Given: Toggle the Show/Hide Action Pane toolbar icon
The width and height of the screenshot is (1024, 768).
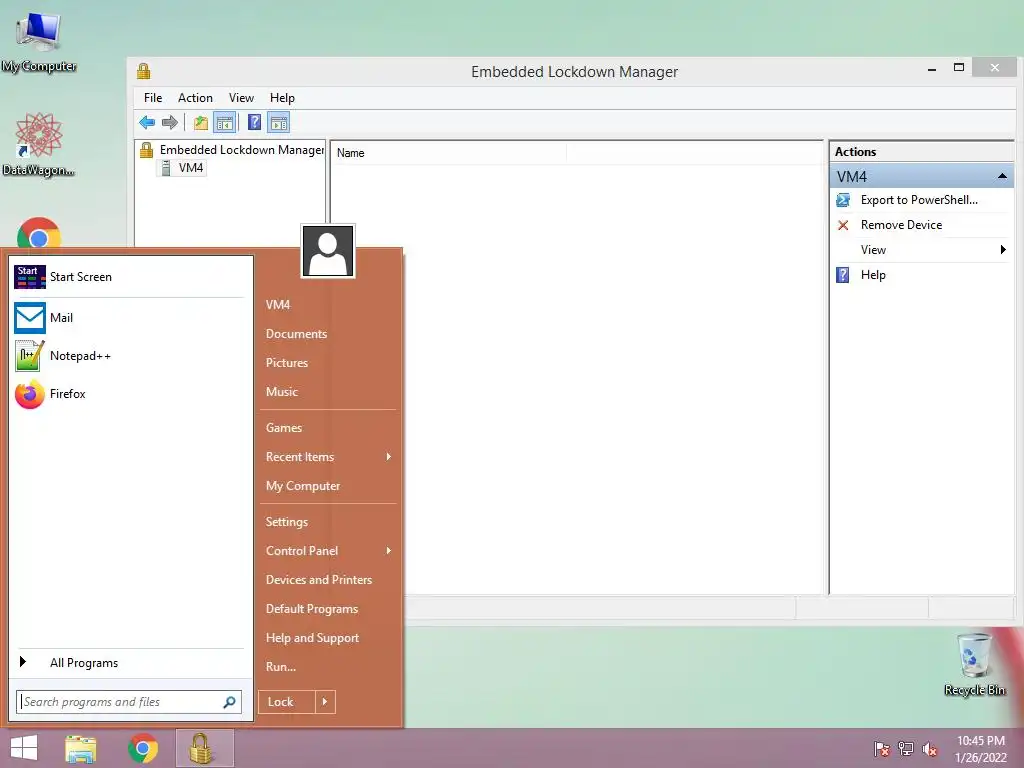Looking at the screenshot, I should (x=279, y=122).
